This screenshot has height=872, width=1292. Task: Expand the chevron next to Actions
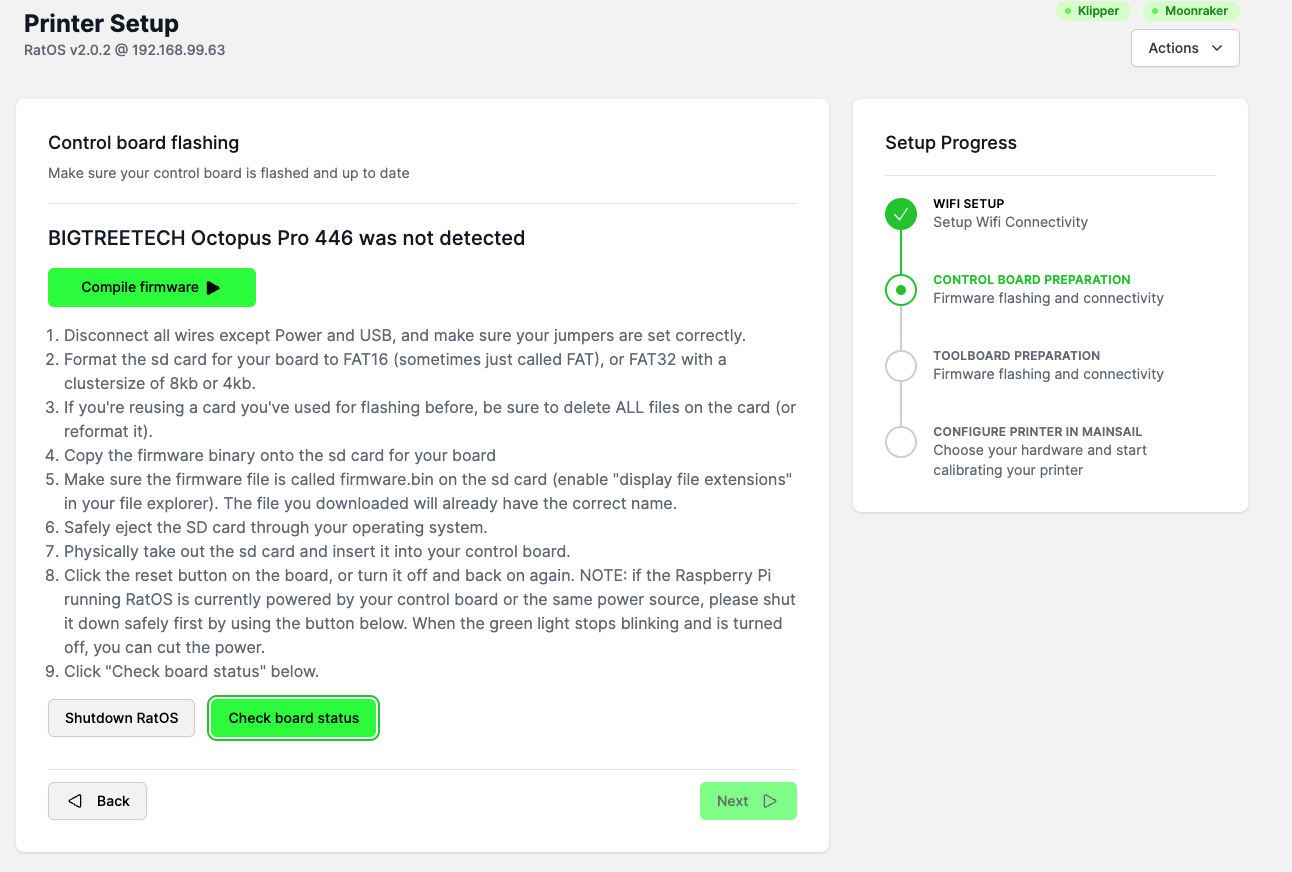[x=1217, y=48]
